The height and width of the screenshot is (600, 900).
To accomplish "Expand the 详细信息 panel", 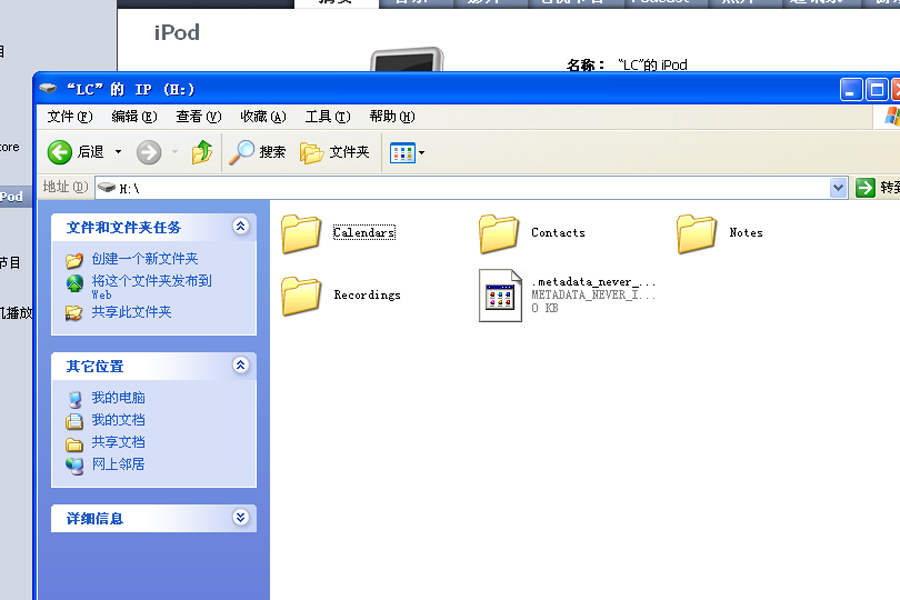I will (240, 517).
